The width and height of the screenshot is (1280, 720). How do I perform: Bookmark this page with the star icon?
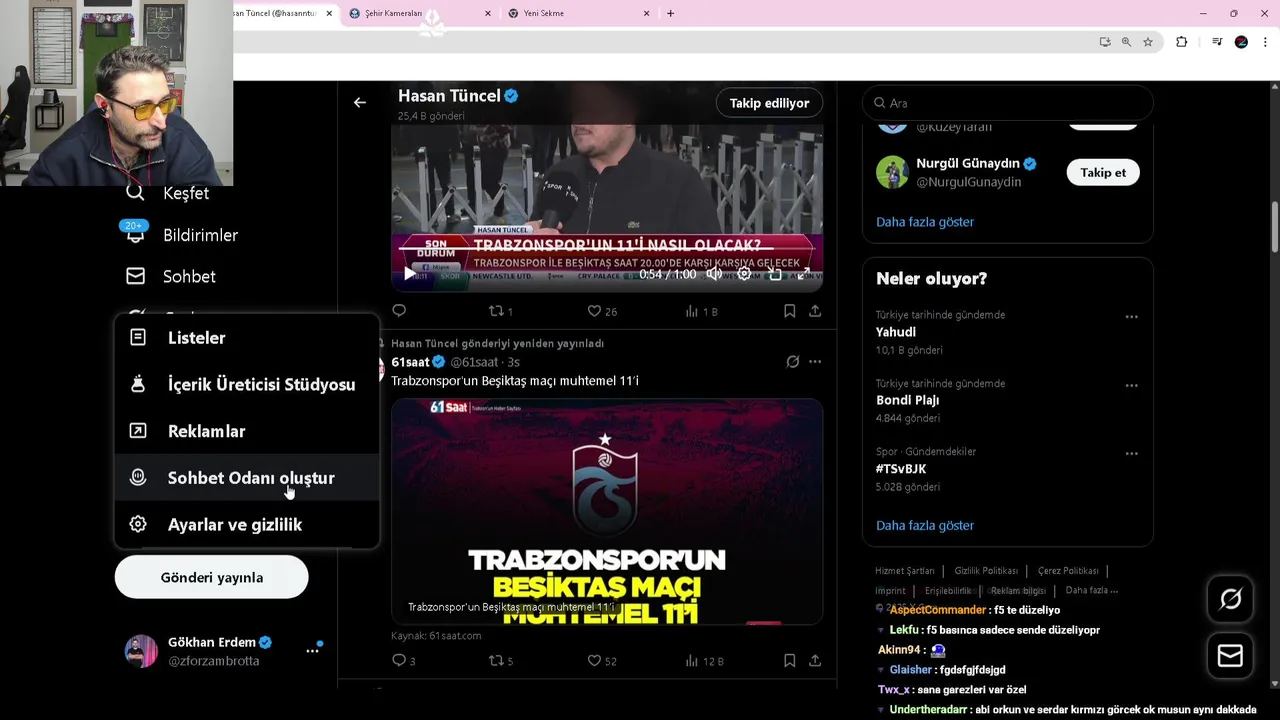1148,42
